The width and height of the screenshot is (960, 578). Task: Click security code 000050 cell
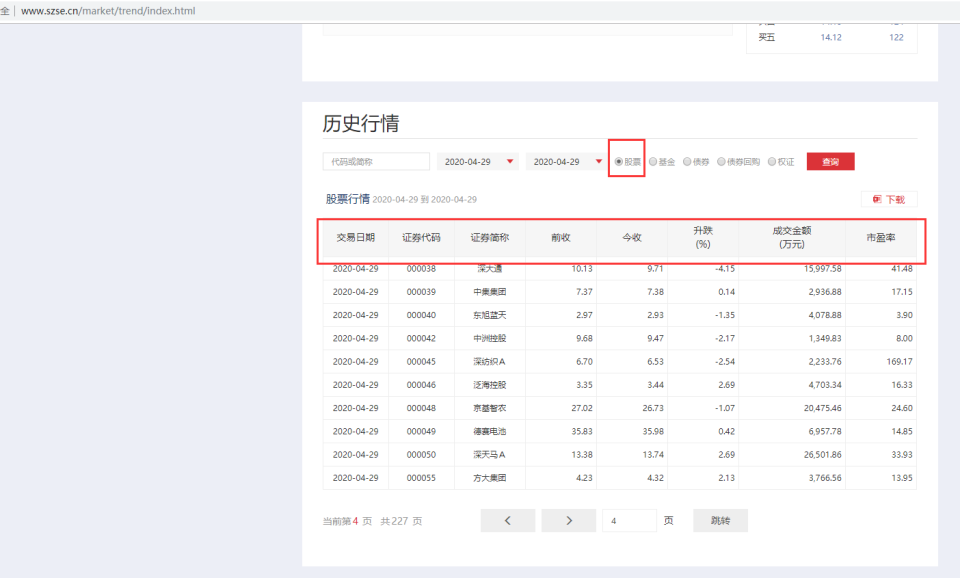tap(421, 455)
